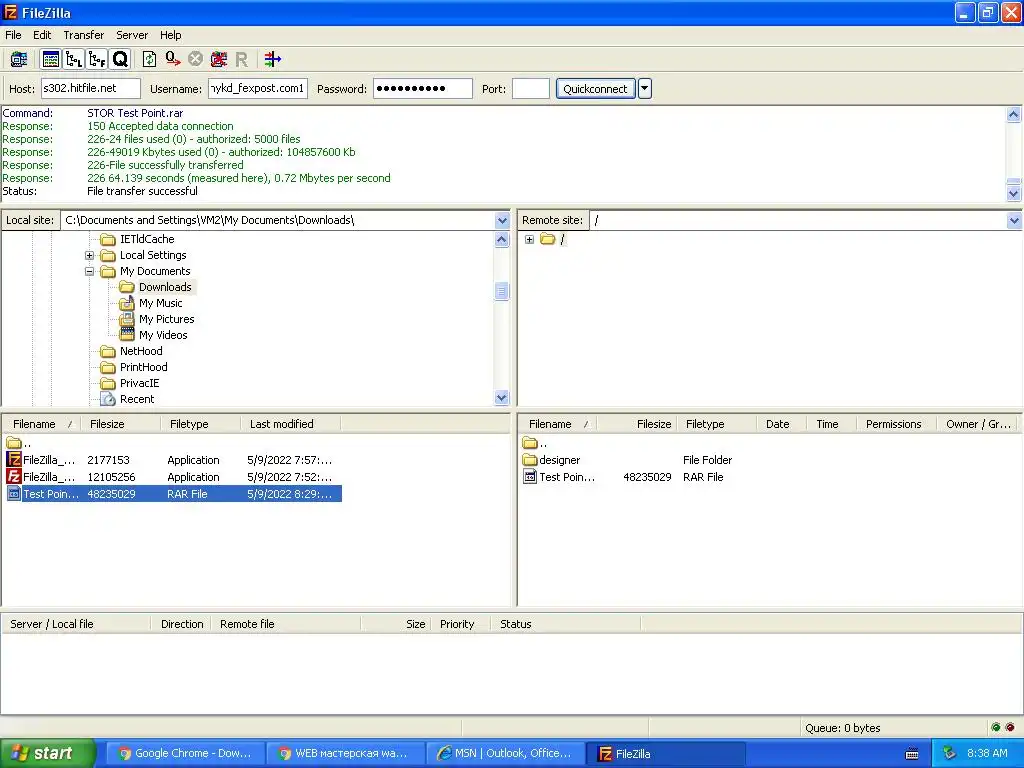Click the Quickconnect button
1024x768 pixels.
tap(595, 89)
